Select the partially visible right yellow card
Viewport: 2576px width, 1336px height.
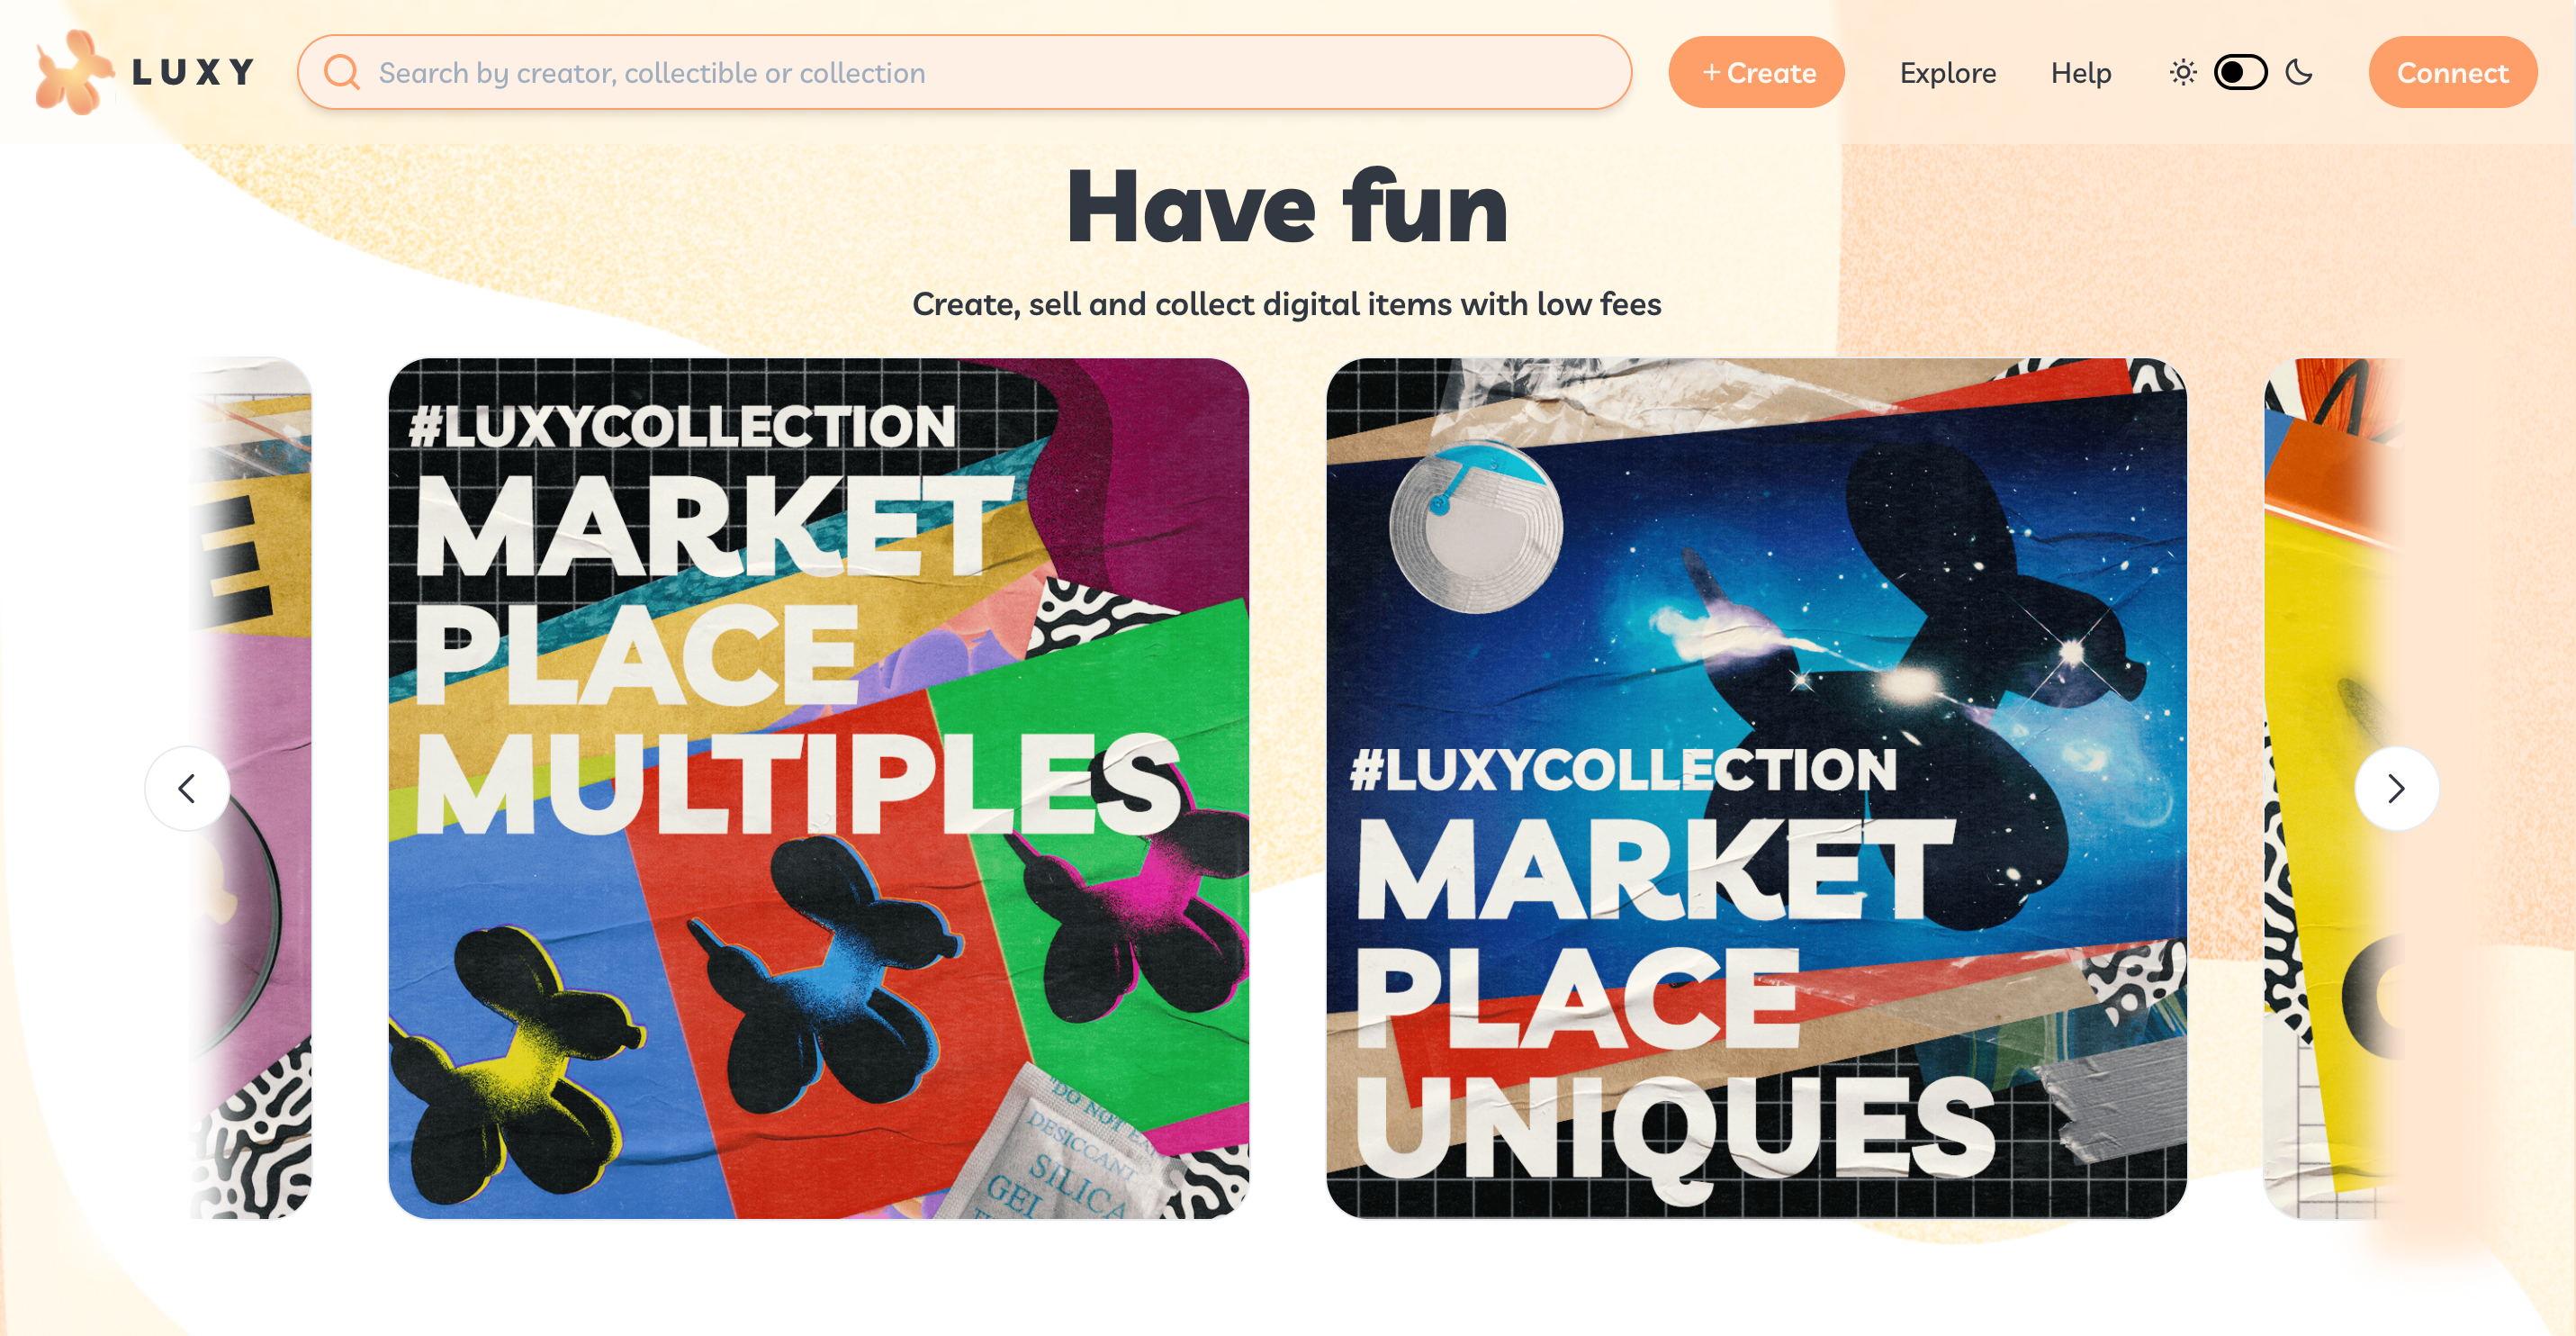point(2332,788)
